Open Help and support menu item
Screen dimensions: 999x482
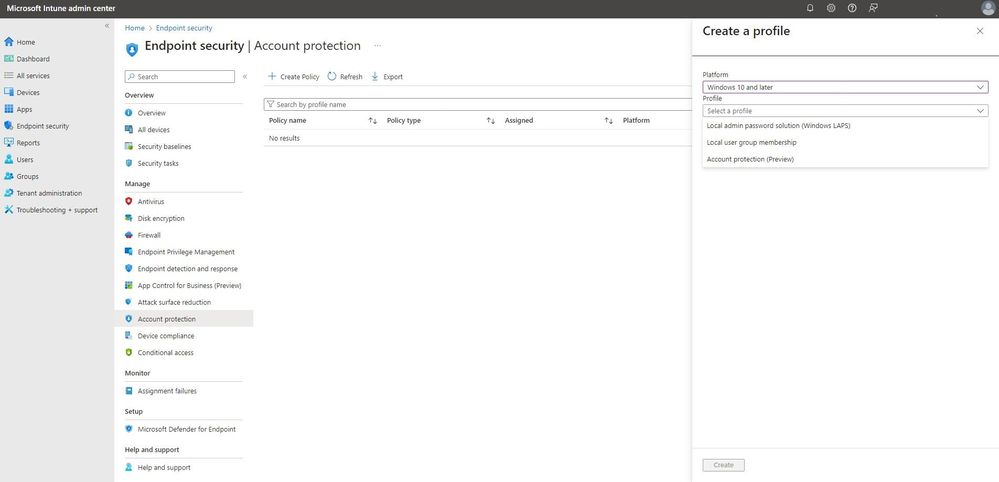(164, 467)
